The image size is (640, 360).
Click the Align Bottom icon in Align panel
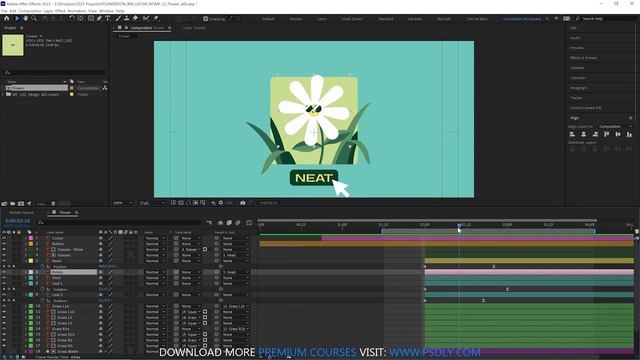[629, 134]
